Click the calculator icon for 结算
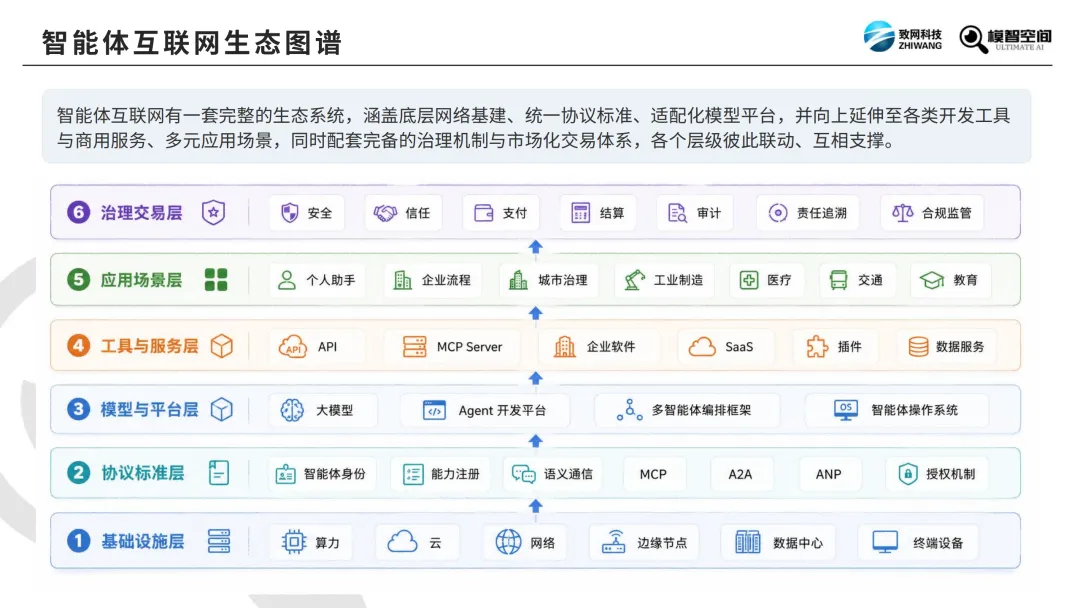Viewport: 1080px width, 608px height. (x=581, y=213)
